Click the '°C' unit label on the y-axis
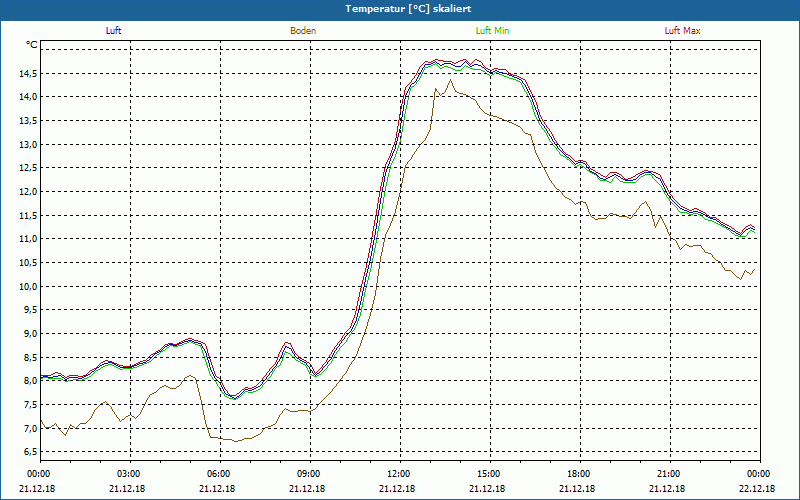This screenshot has height=500, width=800. click(32, 45)
